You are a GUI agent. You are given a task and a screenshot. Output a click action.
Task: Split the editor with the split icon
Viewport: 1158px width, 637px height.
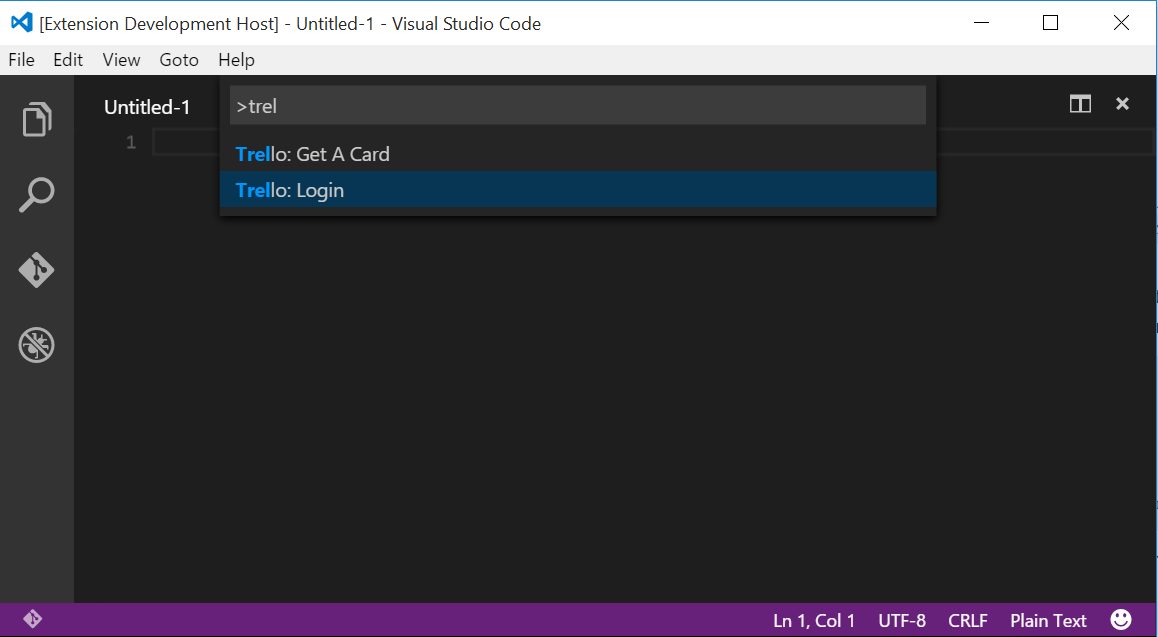pyautogui.click(x=1080, y=104)
